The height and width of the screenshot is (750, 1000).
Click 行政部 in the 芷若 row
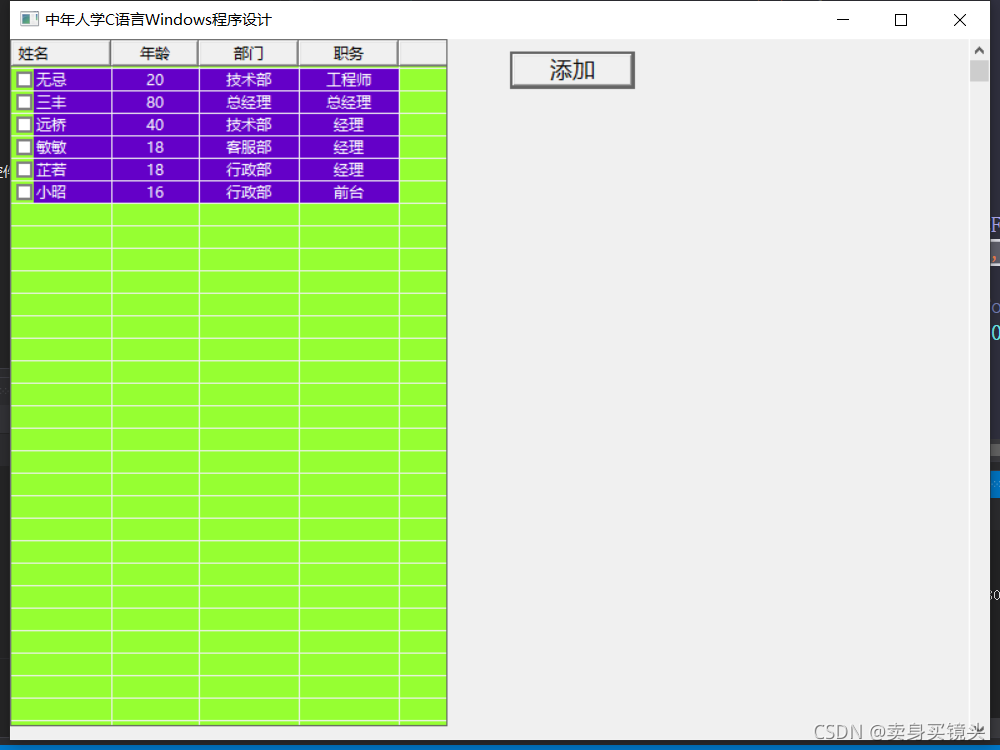tap(249, 170)
